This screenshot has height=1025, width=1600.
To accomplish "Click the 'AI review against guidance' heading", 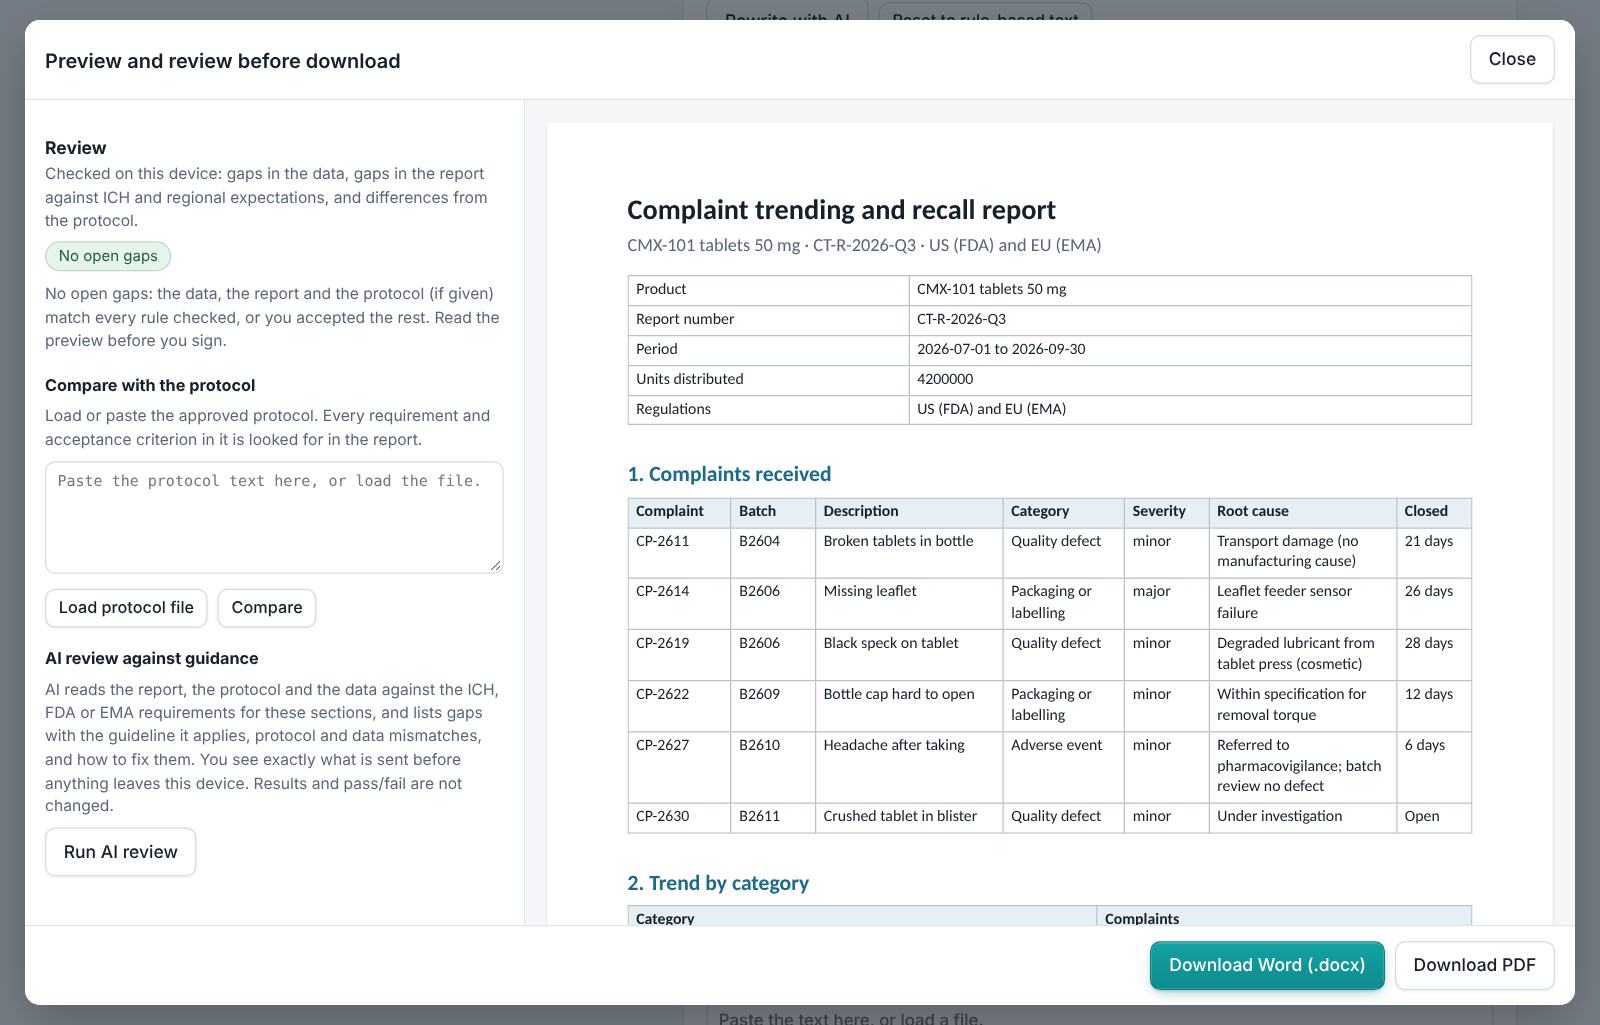I will click(152, 658).
